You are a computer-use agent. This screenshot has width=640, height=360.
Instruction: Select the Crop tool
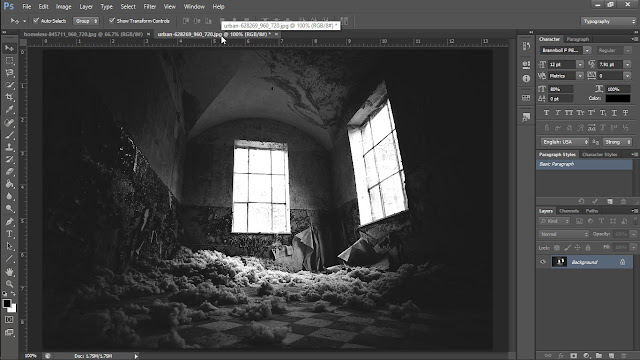(x=9, y=97)
